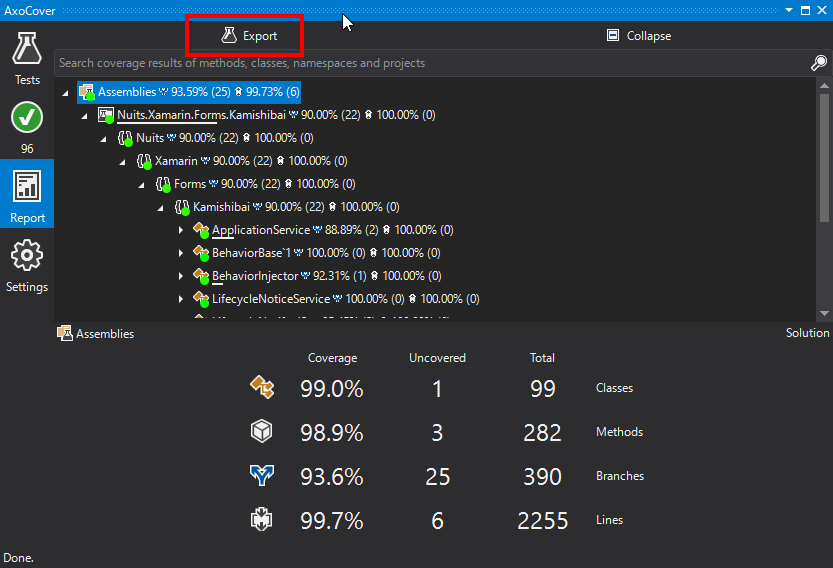Screen dimensions: 833x568
Task: Click the Uncovered column header
Action: tap(437, 358)
